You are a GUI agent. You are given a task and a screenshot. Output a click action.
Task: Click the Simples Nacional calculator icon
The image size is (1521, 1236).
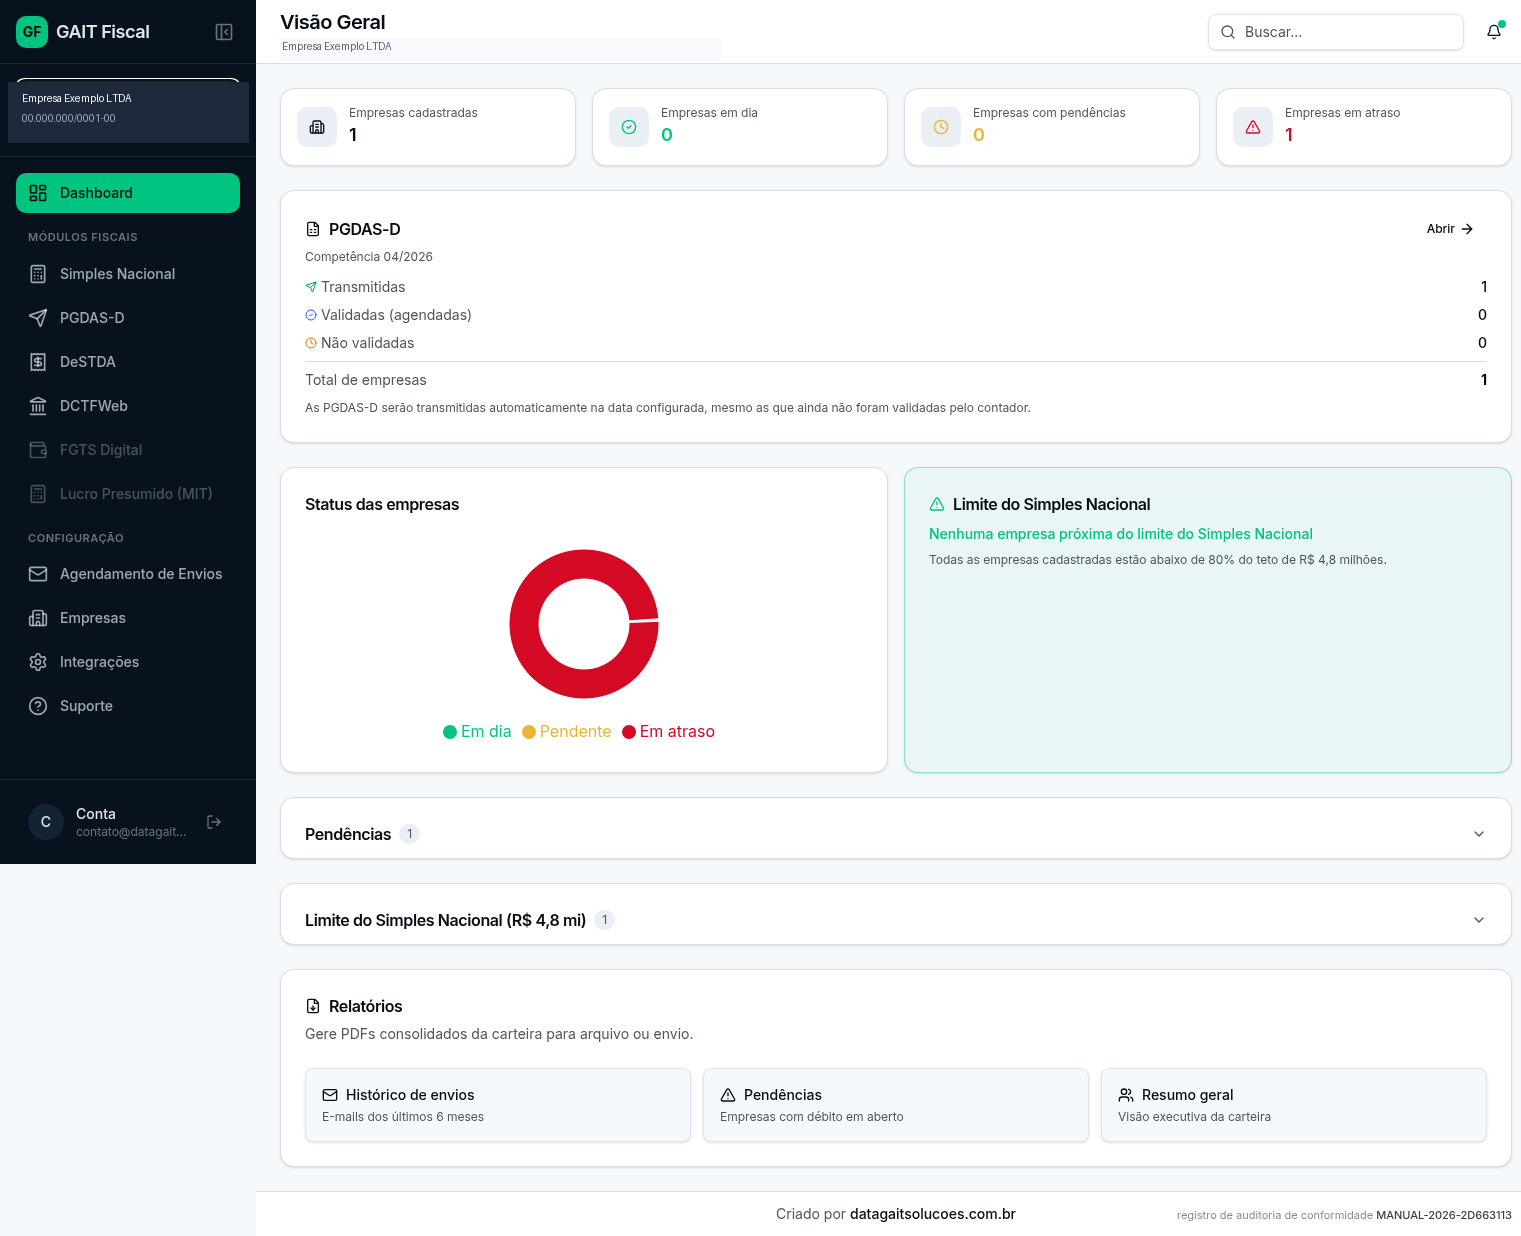(x=38, y=274)
